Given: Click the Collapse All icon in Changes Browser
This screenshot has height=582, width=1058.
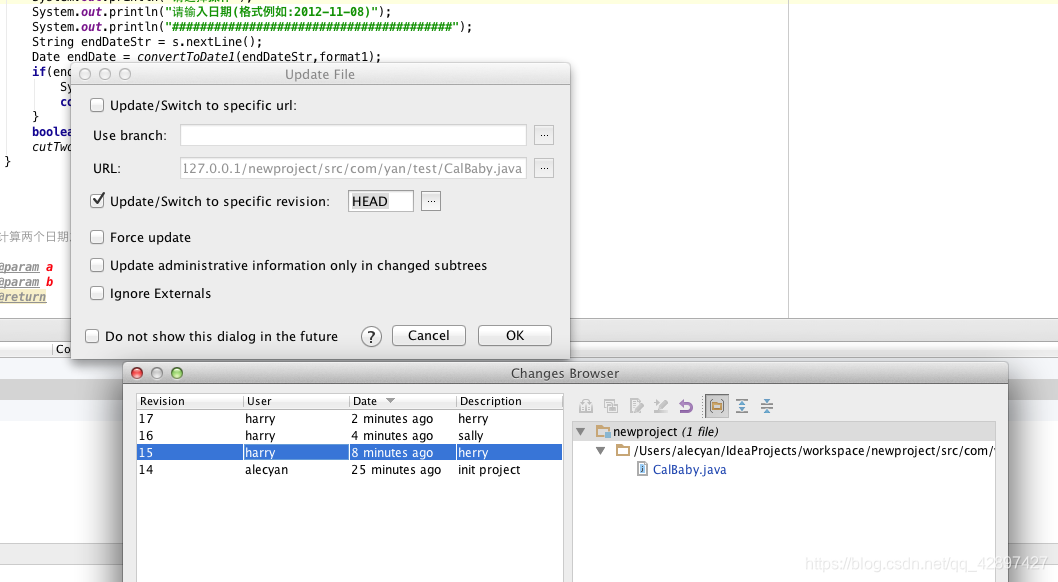Looking at the screenshot, I should pyautogui.click(x=767, y=406).
